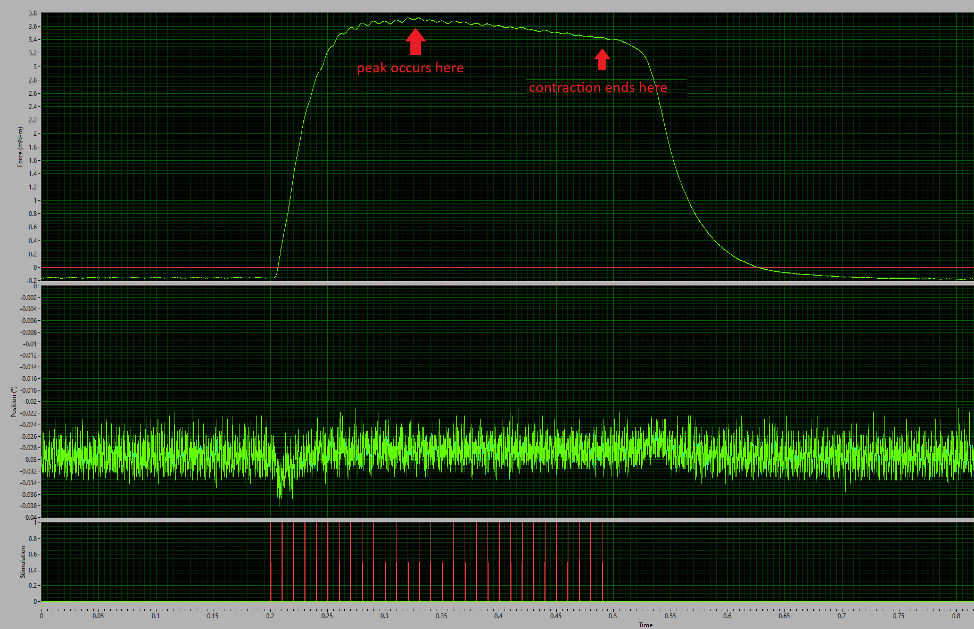Click the 0.5 label on the Time axis
The image size is (974, 629).
(611, 617)
